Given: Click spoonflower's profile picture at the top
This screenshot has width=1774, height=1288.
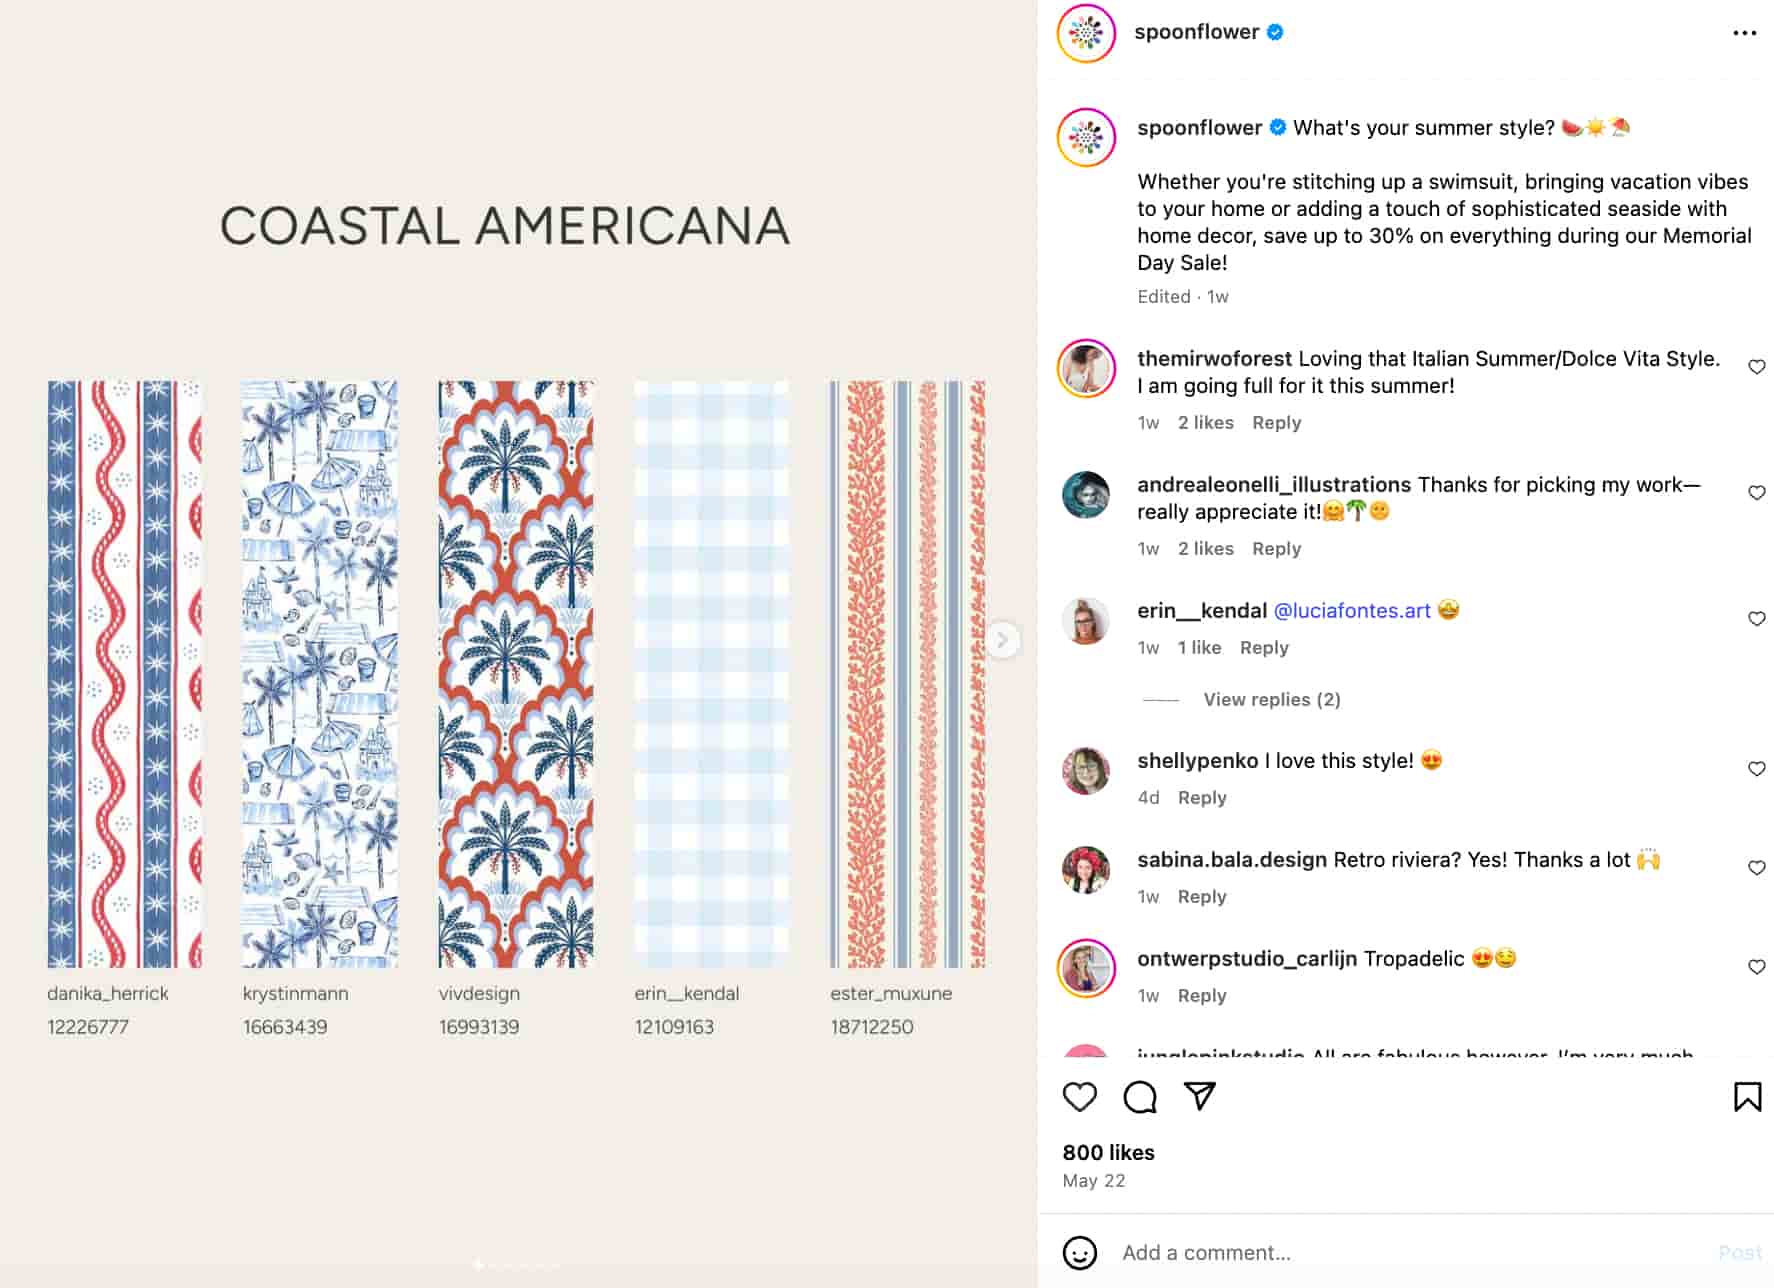Looking at the screenshot, I should (x=1085, y=32).
